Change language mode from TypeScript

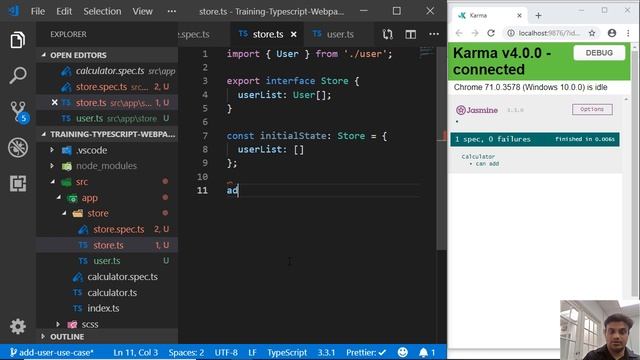pos(287,352)
